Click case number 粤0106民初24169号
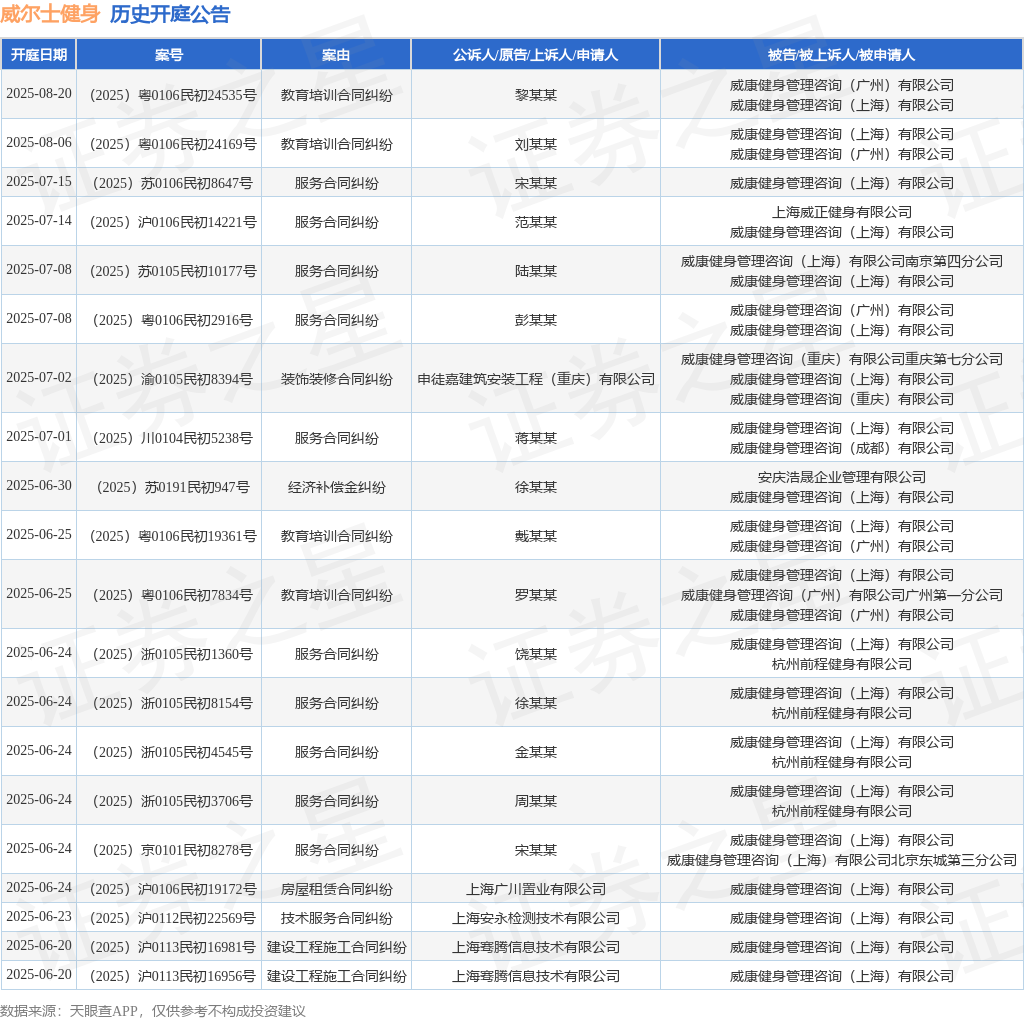Image resolution: width=1024 pixels, height=1020 pixels. pyautogui.click(x=173, y=144)
